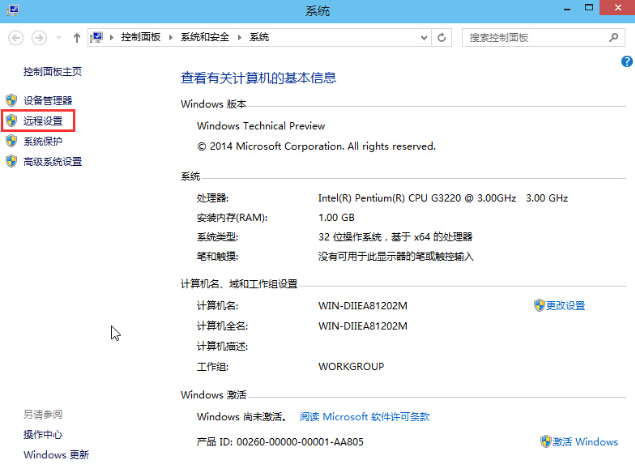Go up one level with up arrow
The width and height of the screenshot is (635, 473).
click(x=77, y=37)
